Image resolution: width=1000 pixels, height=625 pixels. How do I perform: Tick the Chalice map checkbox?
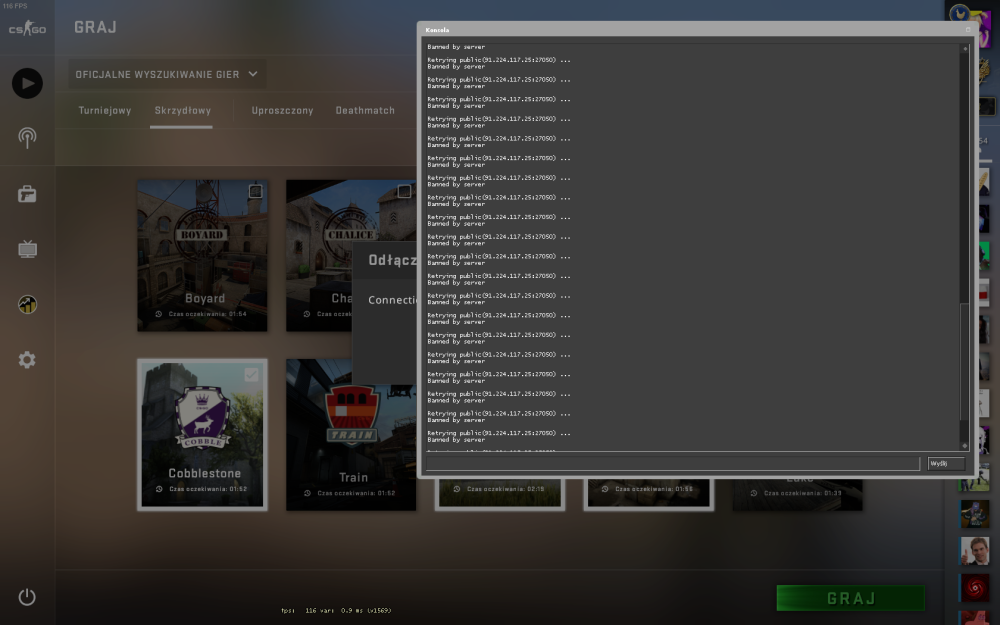[404, 191]
